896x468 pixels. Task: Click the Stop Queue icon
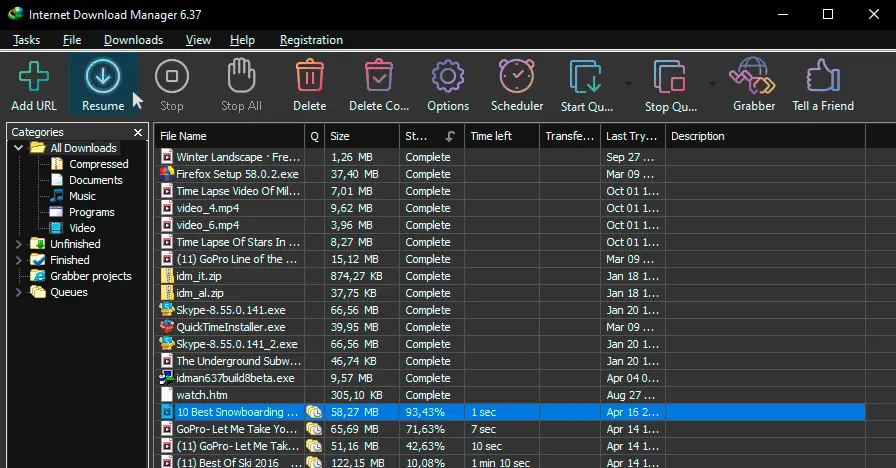[x=670, y=77]
